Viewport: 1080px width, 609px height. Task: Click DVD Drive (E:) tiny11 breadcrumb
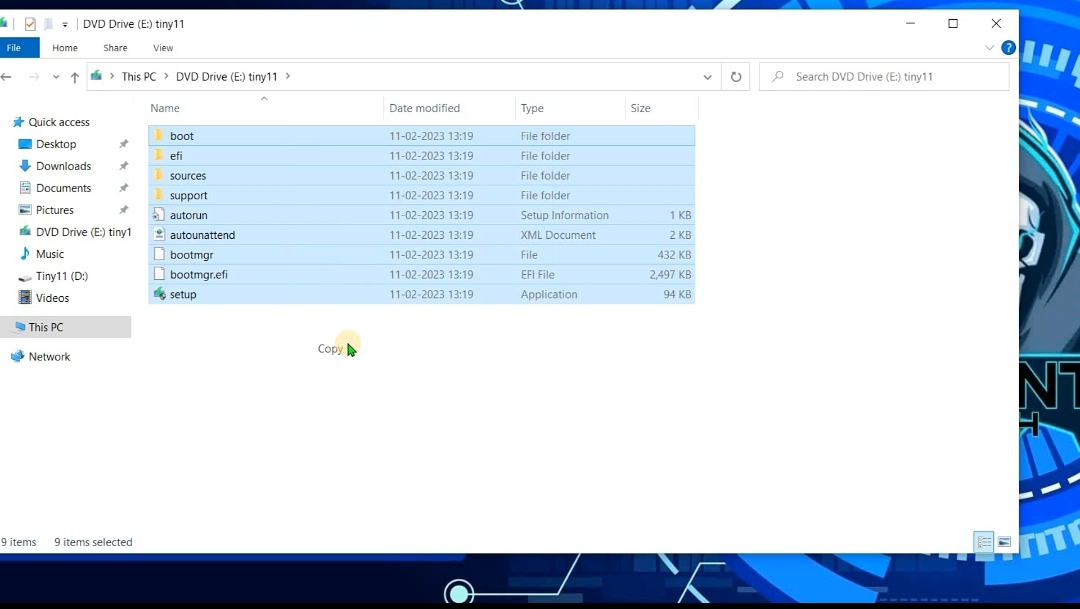pos(226,76)
